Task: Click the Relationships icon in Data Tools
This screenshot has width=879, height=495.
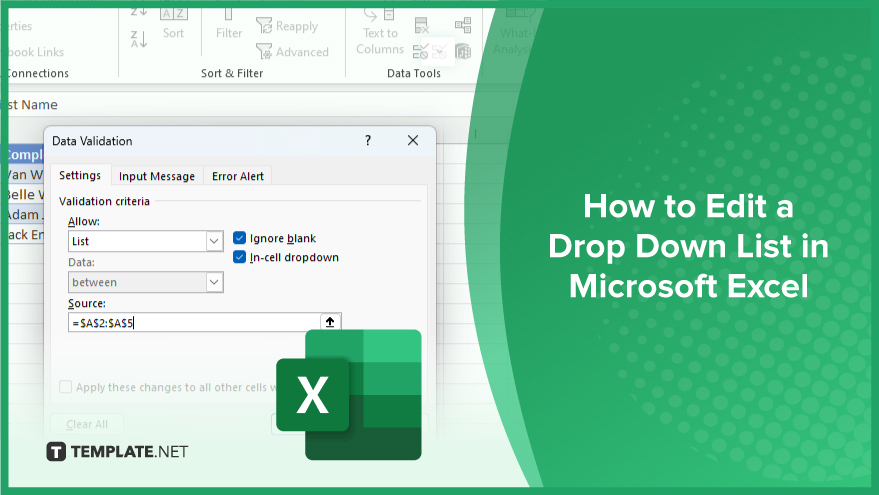Action: (463, 25)
